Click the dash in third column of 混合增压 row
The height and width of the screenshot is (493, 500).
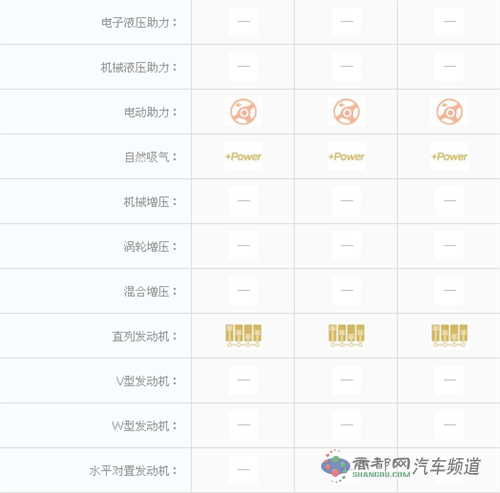click(449, 290)
